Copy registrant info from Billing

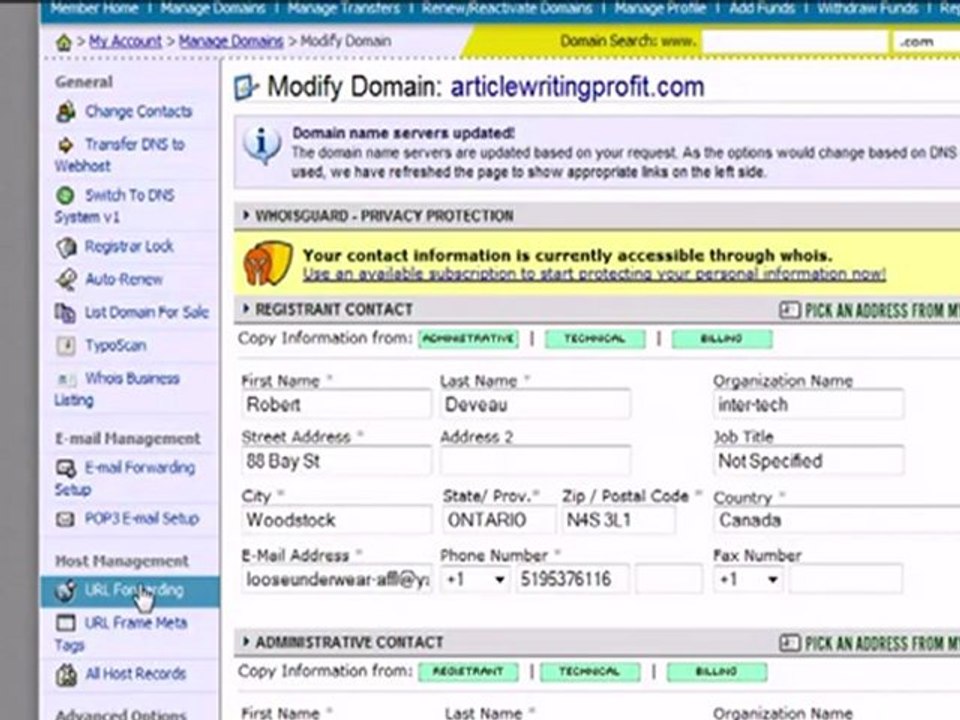click(x=722, y=339)
